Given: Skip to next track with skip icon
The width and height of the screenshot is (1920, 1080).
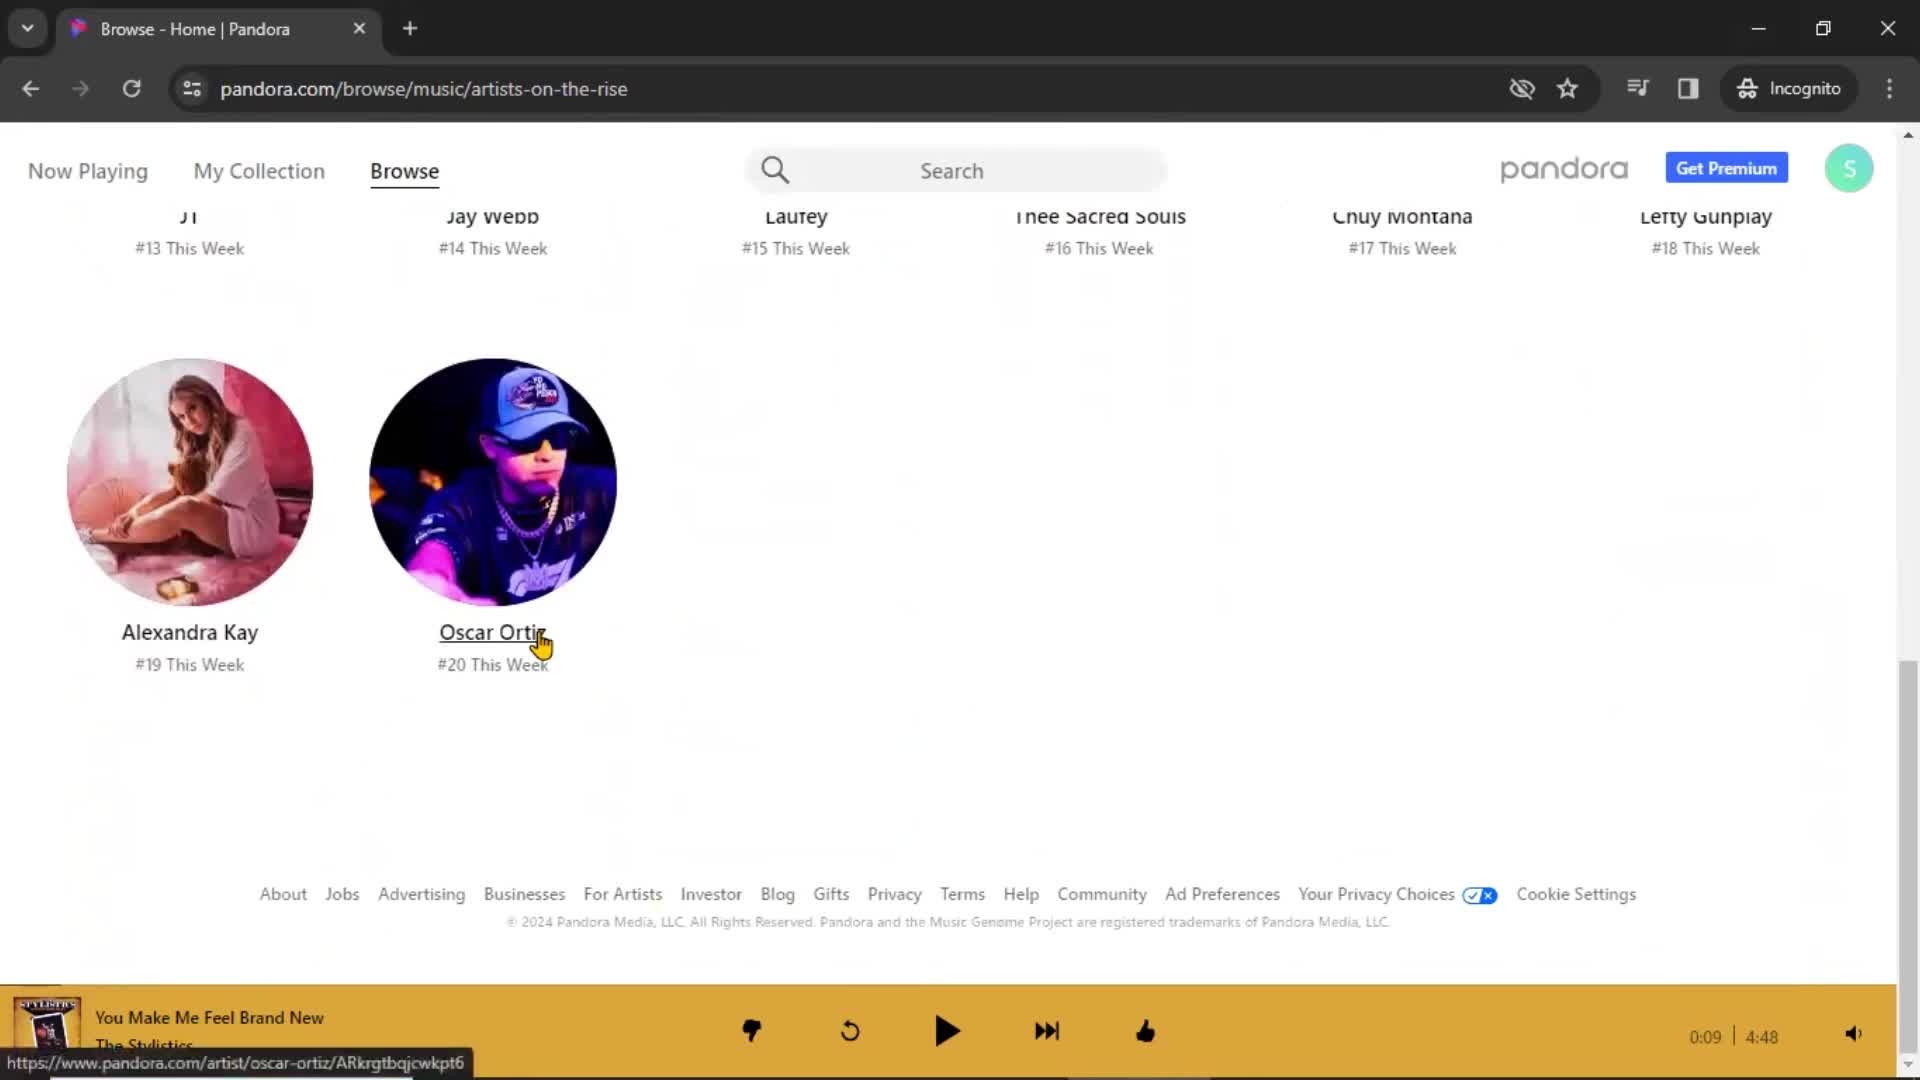Looking at the screenshot, I should (1047, 1033).
